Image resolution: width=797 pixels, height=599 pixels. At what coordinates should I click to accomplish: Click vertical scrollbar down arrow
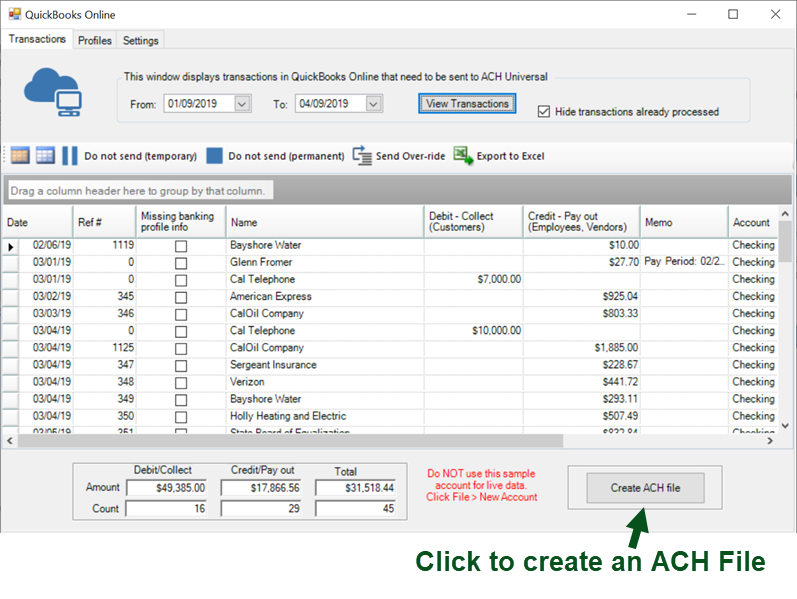coord(785,426)
